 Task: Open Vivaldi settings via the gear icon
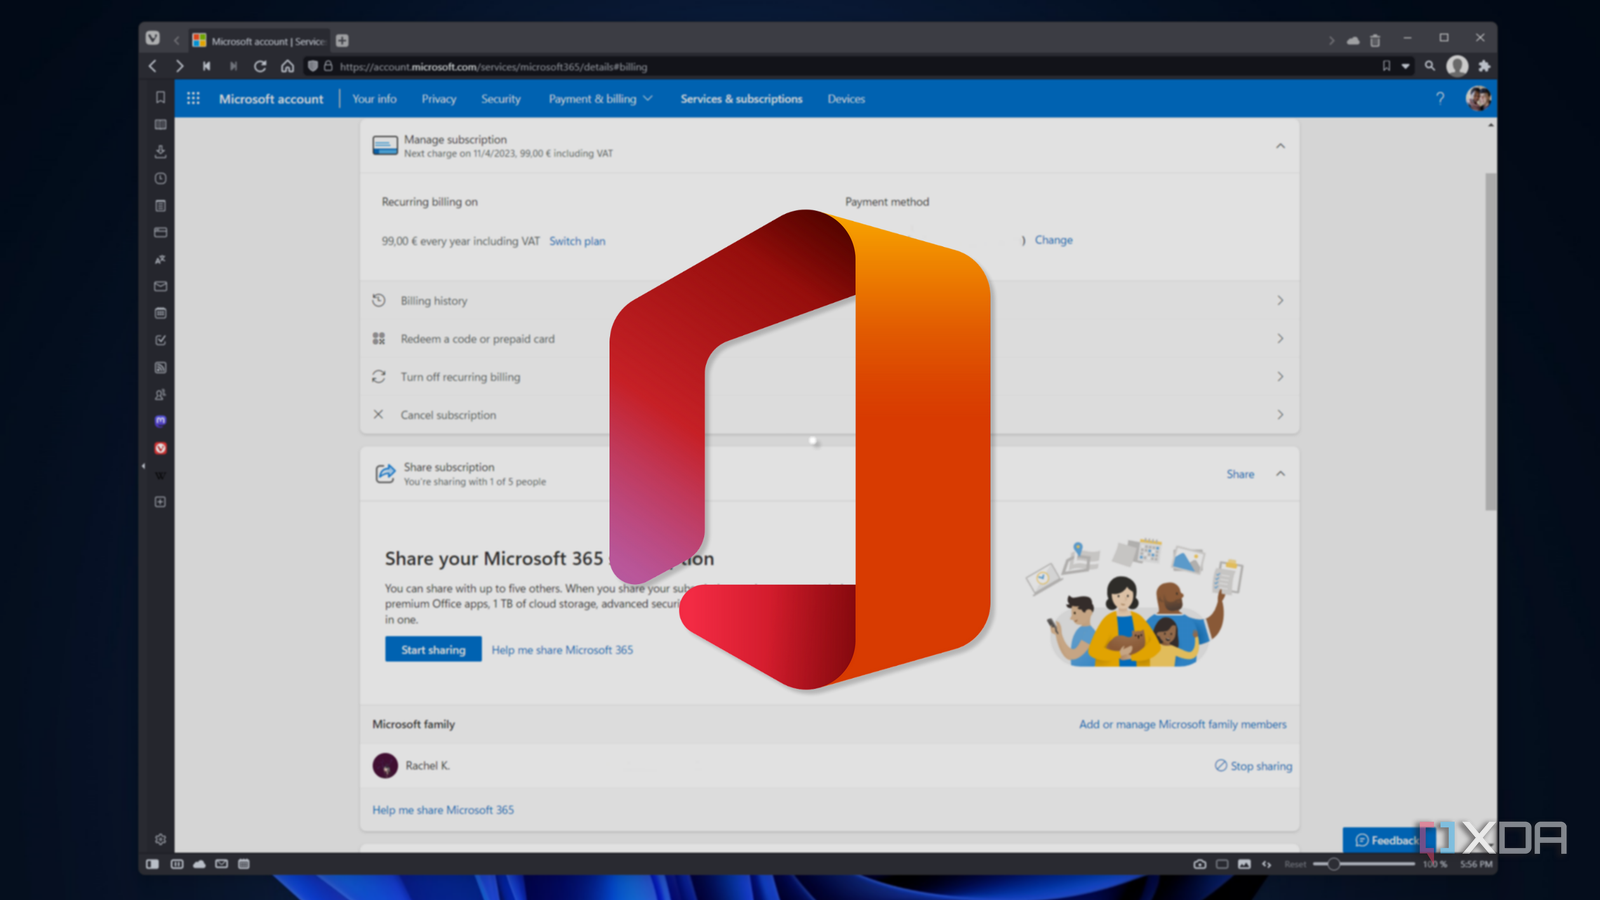160,840
